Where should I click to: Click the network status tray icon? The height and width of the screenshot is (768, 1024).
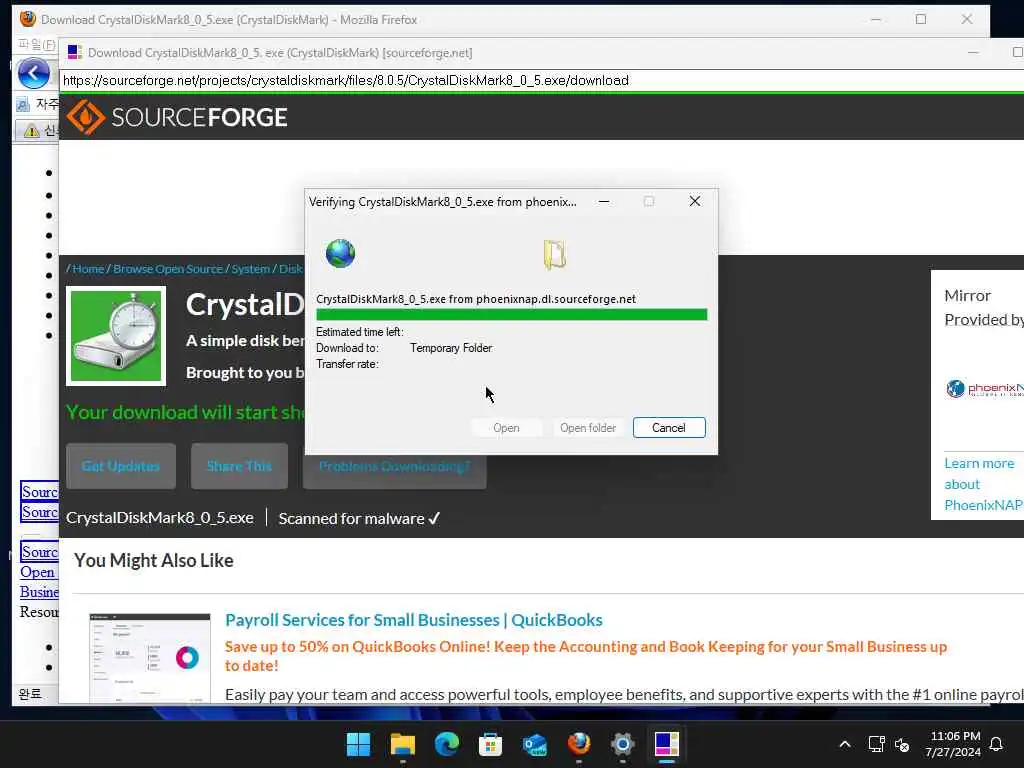(876, 744)
